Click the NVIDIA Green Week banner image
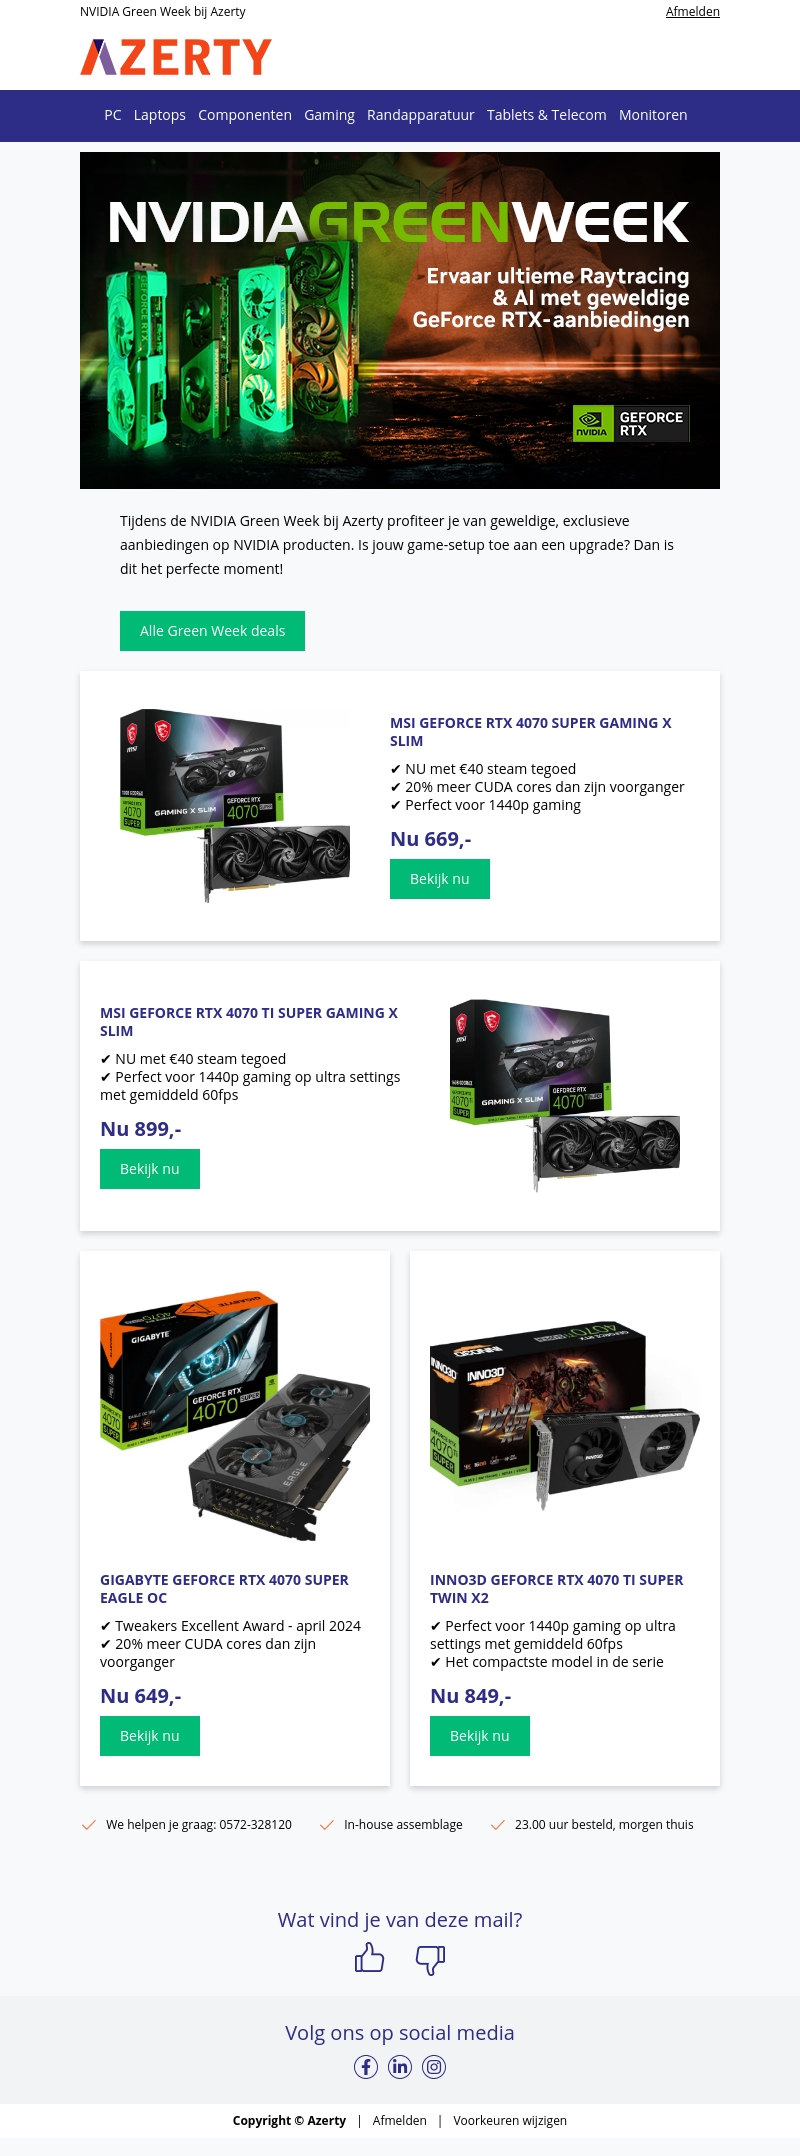 (400, 320)
